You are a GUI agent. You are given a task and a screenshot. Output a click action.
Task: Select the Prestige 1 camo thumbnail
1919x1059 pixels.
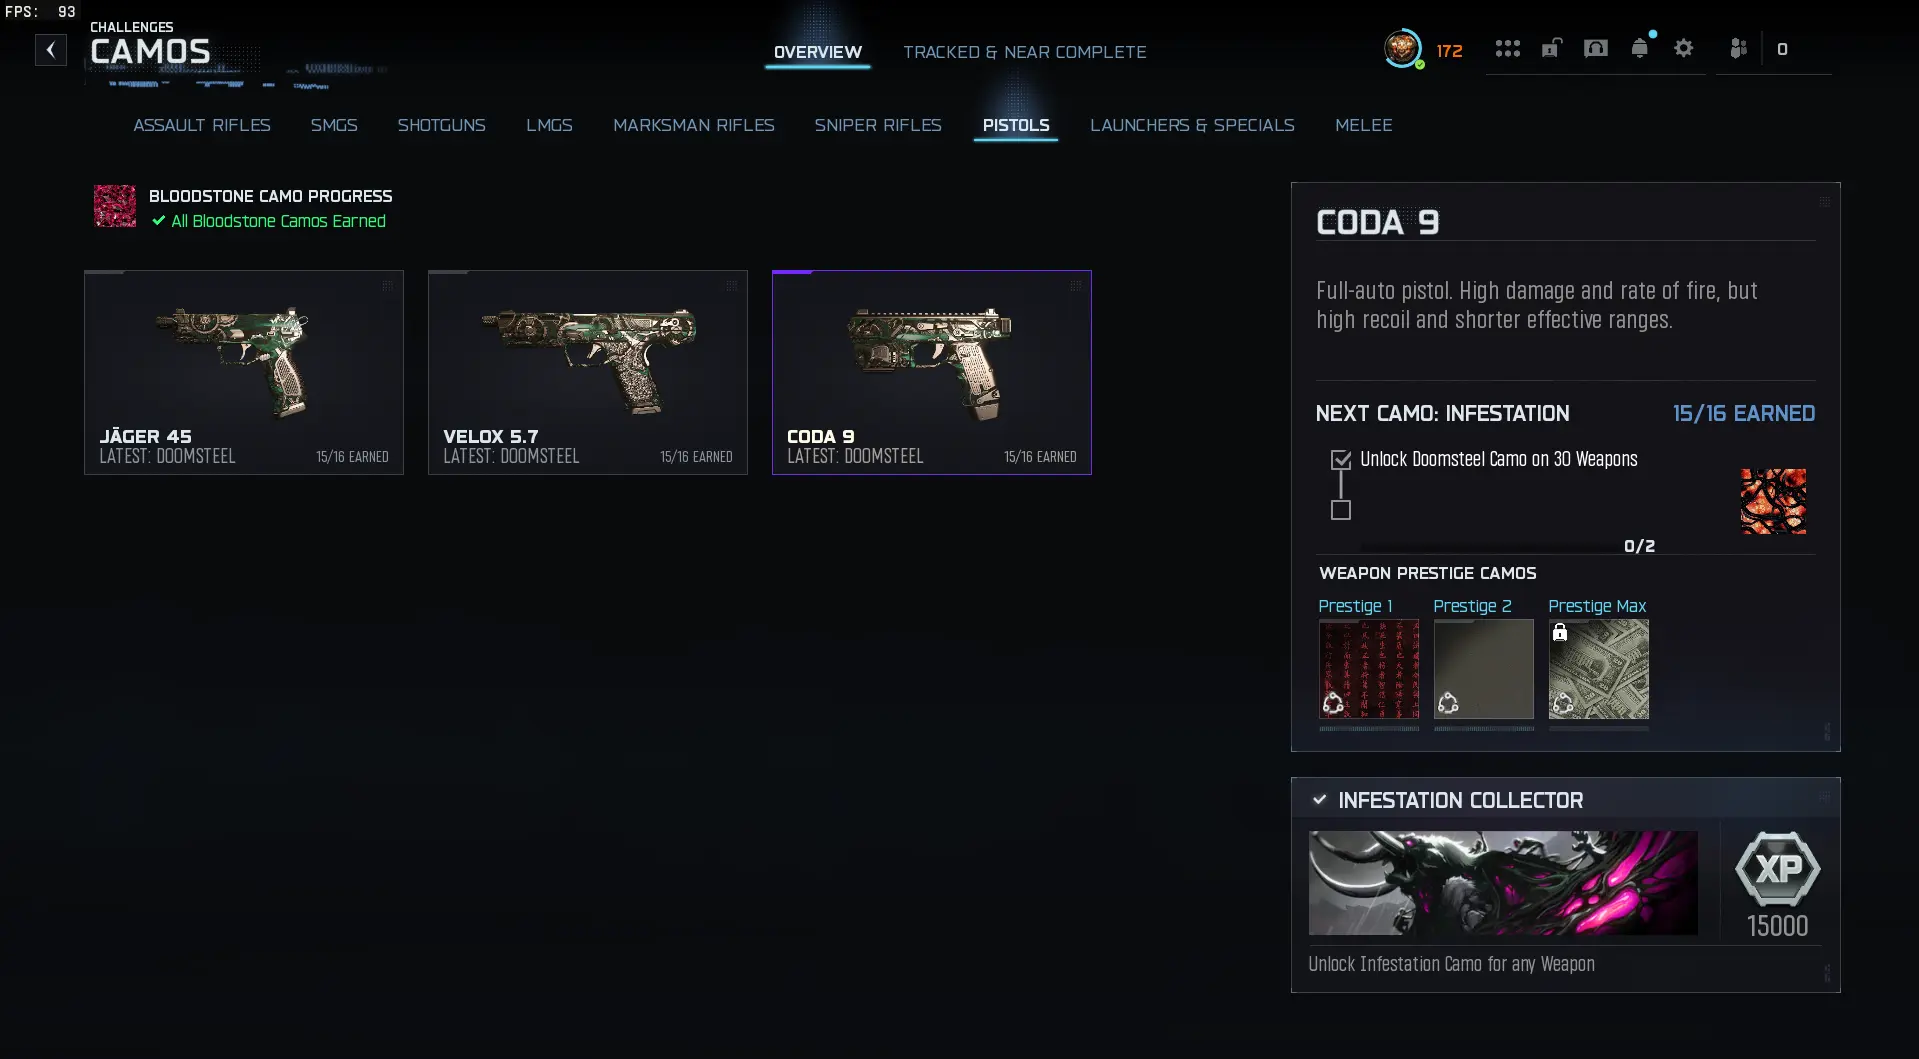[x=1369, y=669]
